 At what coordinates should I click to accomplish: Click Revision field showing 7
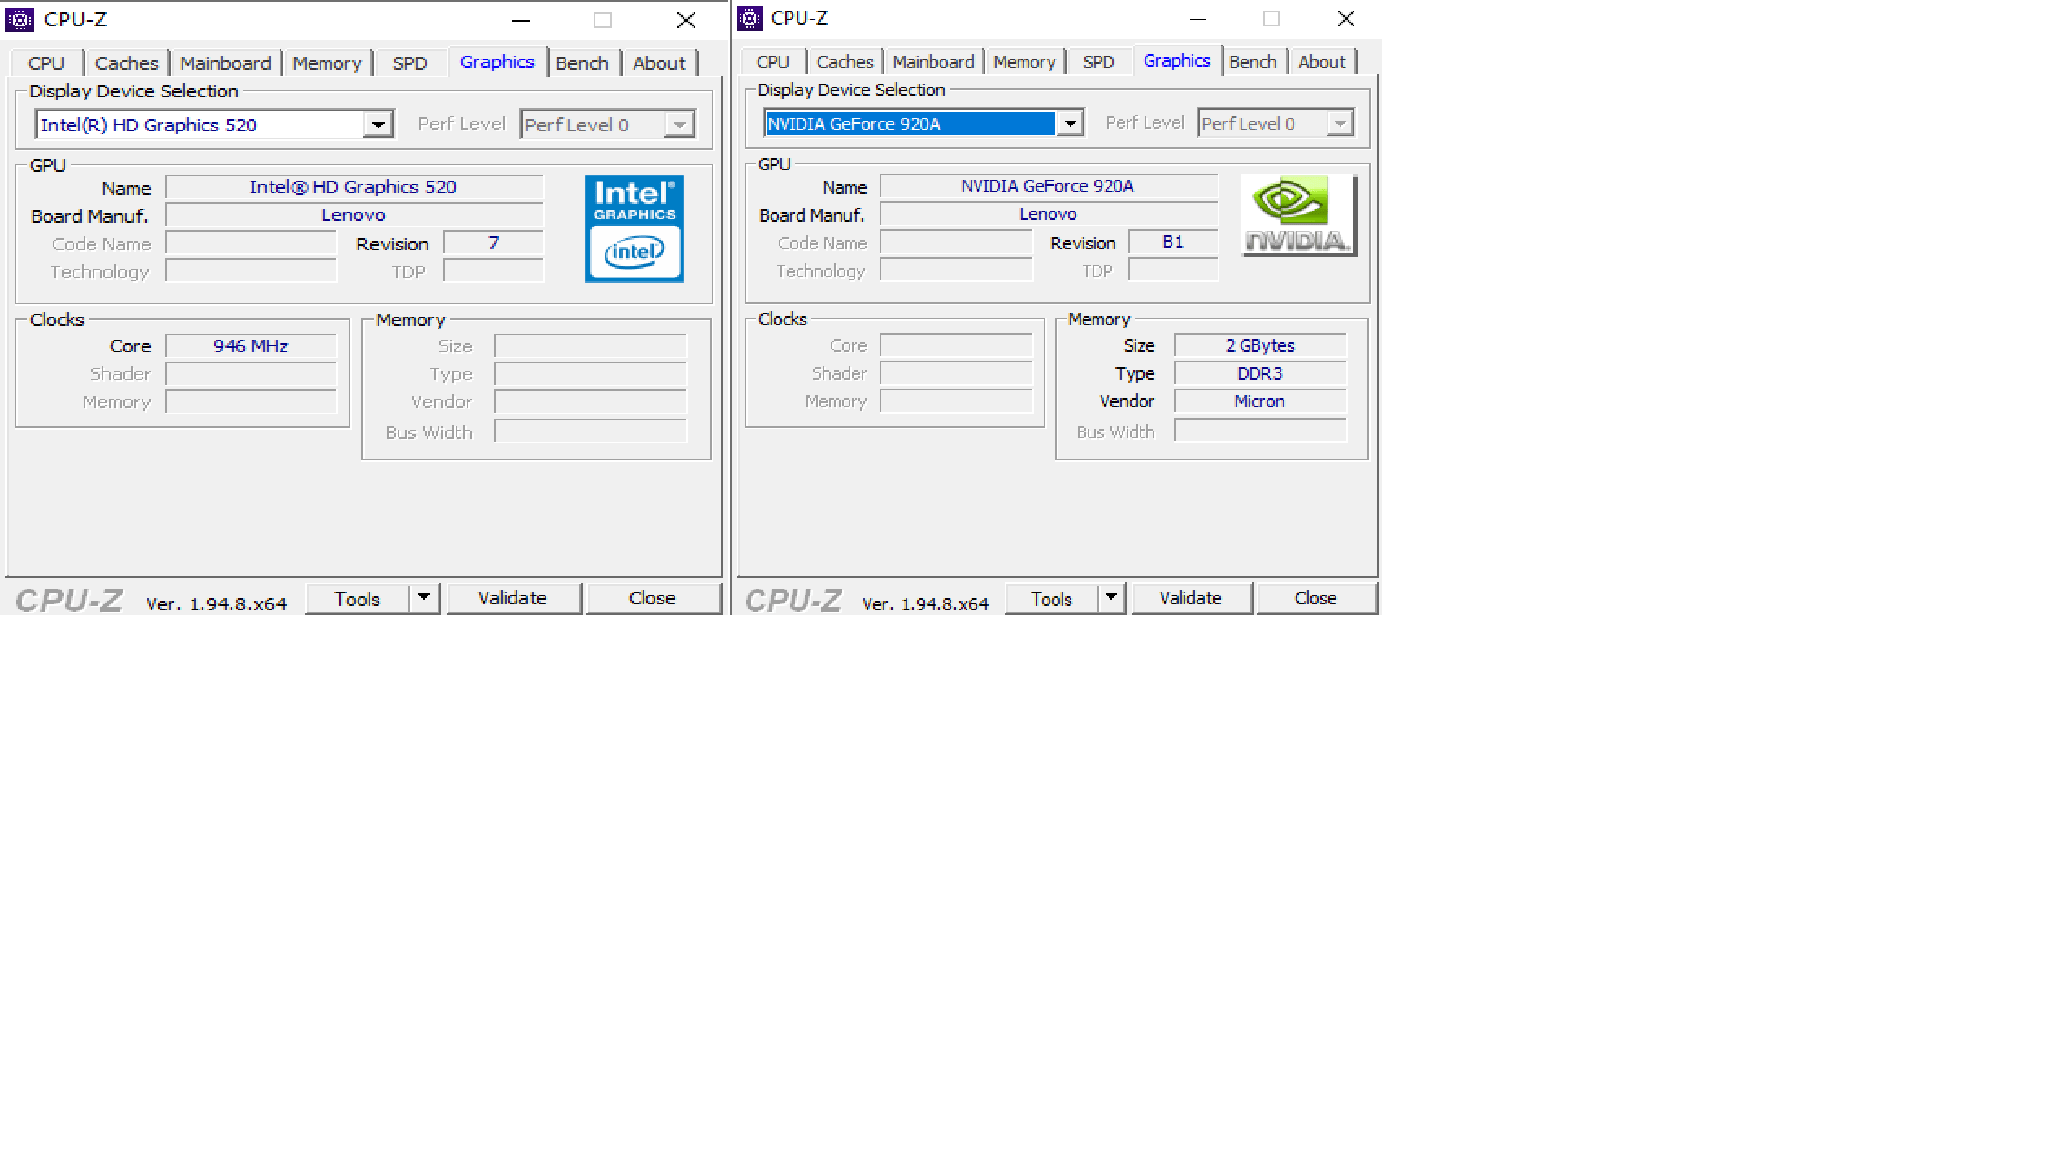(x=494, y=243)
